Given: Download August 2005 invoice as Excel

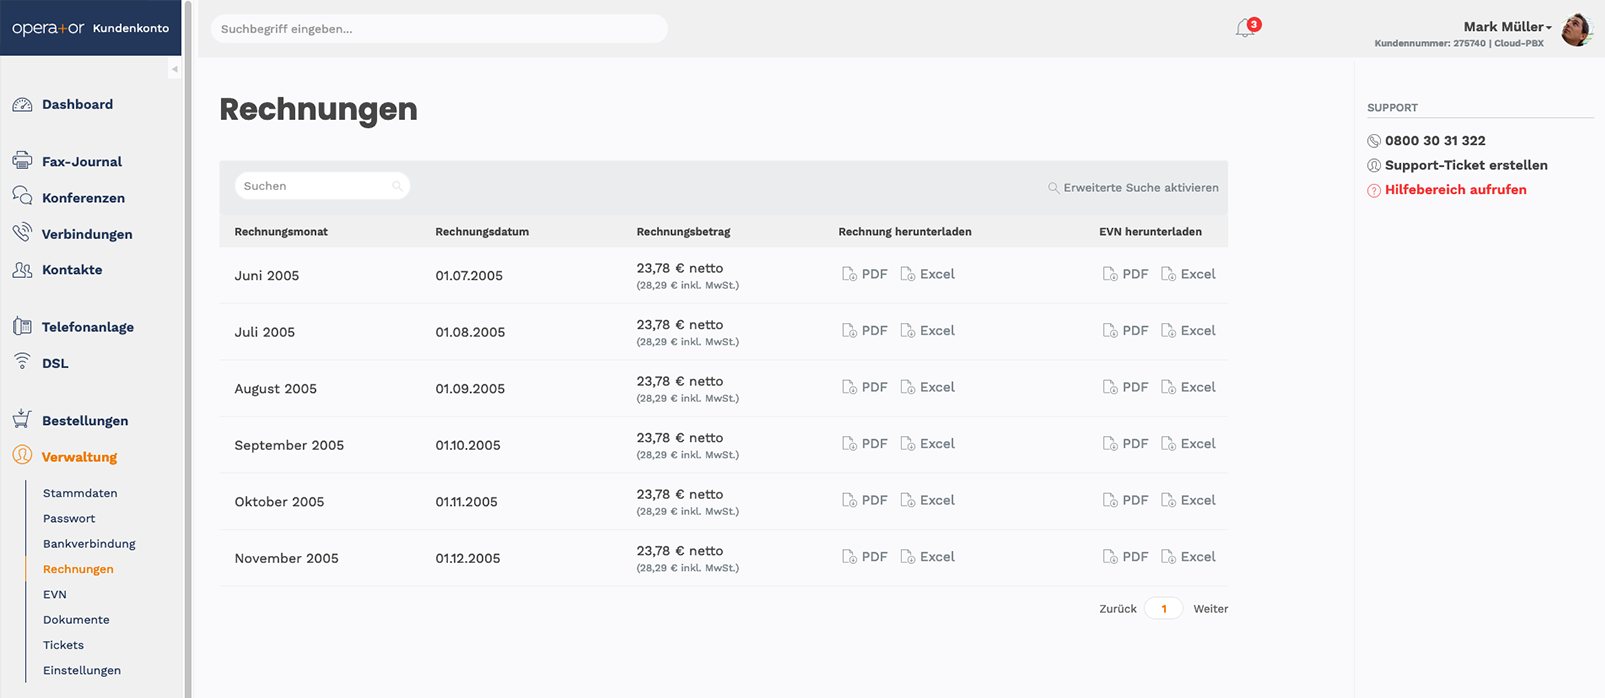Looking at the screenshot, I should pyautogui.click(x=928, y=387).
